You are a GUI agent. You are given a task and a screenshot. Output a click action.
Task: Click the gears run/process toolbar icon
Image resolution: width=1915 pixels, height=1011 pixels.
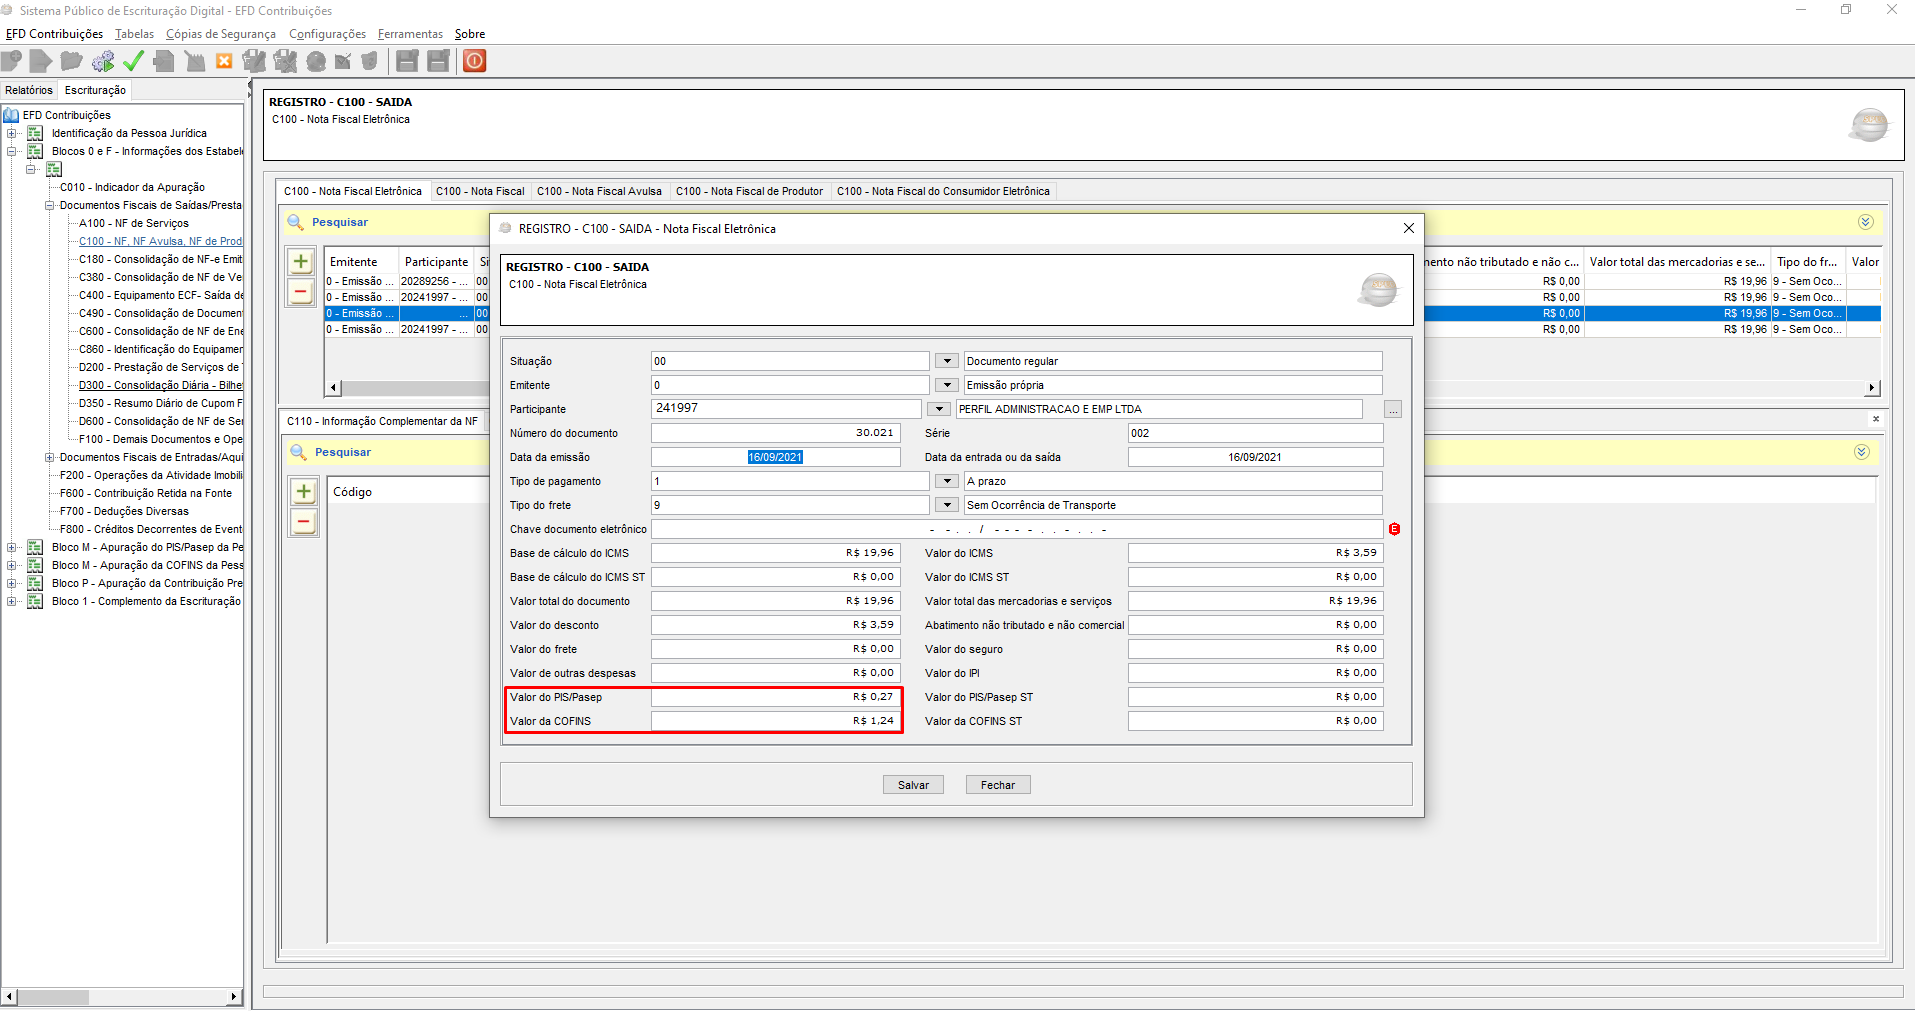(103, 62)
